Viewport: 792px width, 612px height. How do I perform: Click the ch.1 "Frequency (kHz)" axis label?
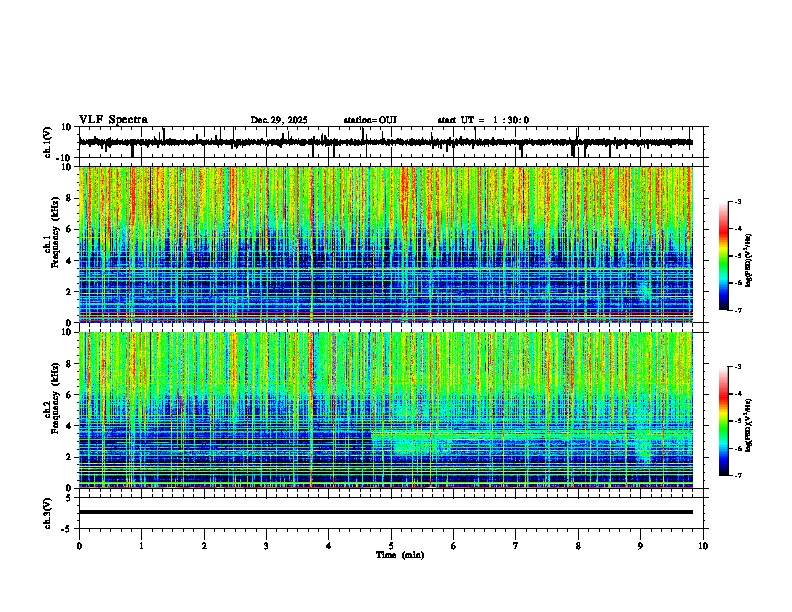pos(56,232)
